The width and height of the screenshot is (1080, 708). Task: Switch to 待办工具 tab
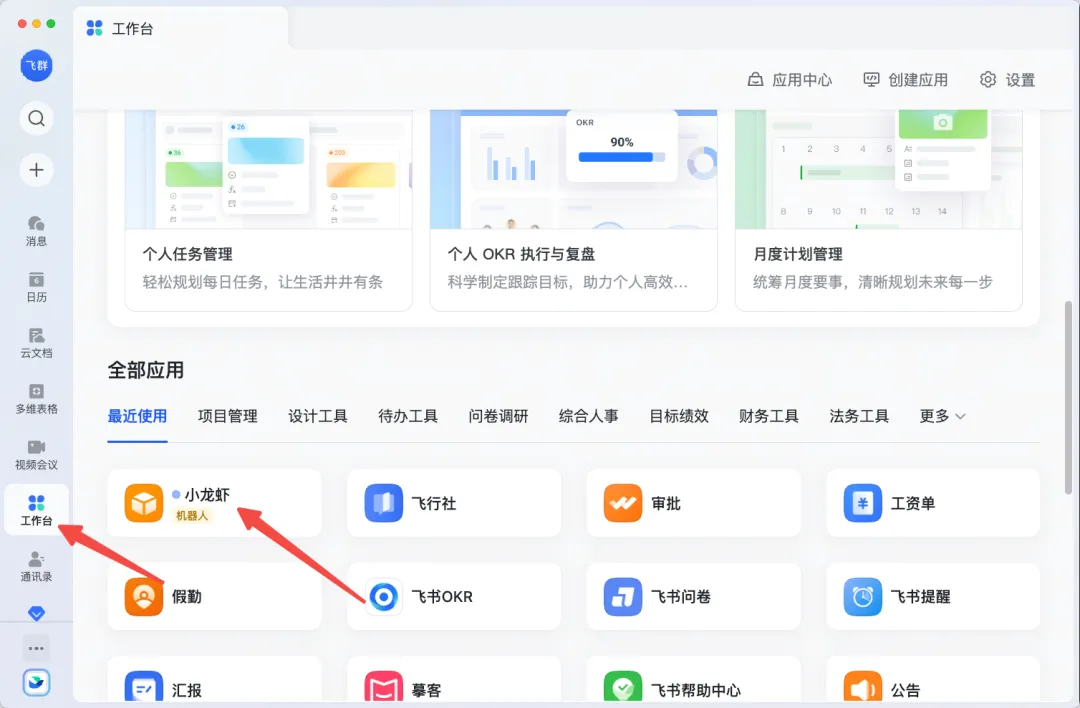[x=408, y=416]
